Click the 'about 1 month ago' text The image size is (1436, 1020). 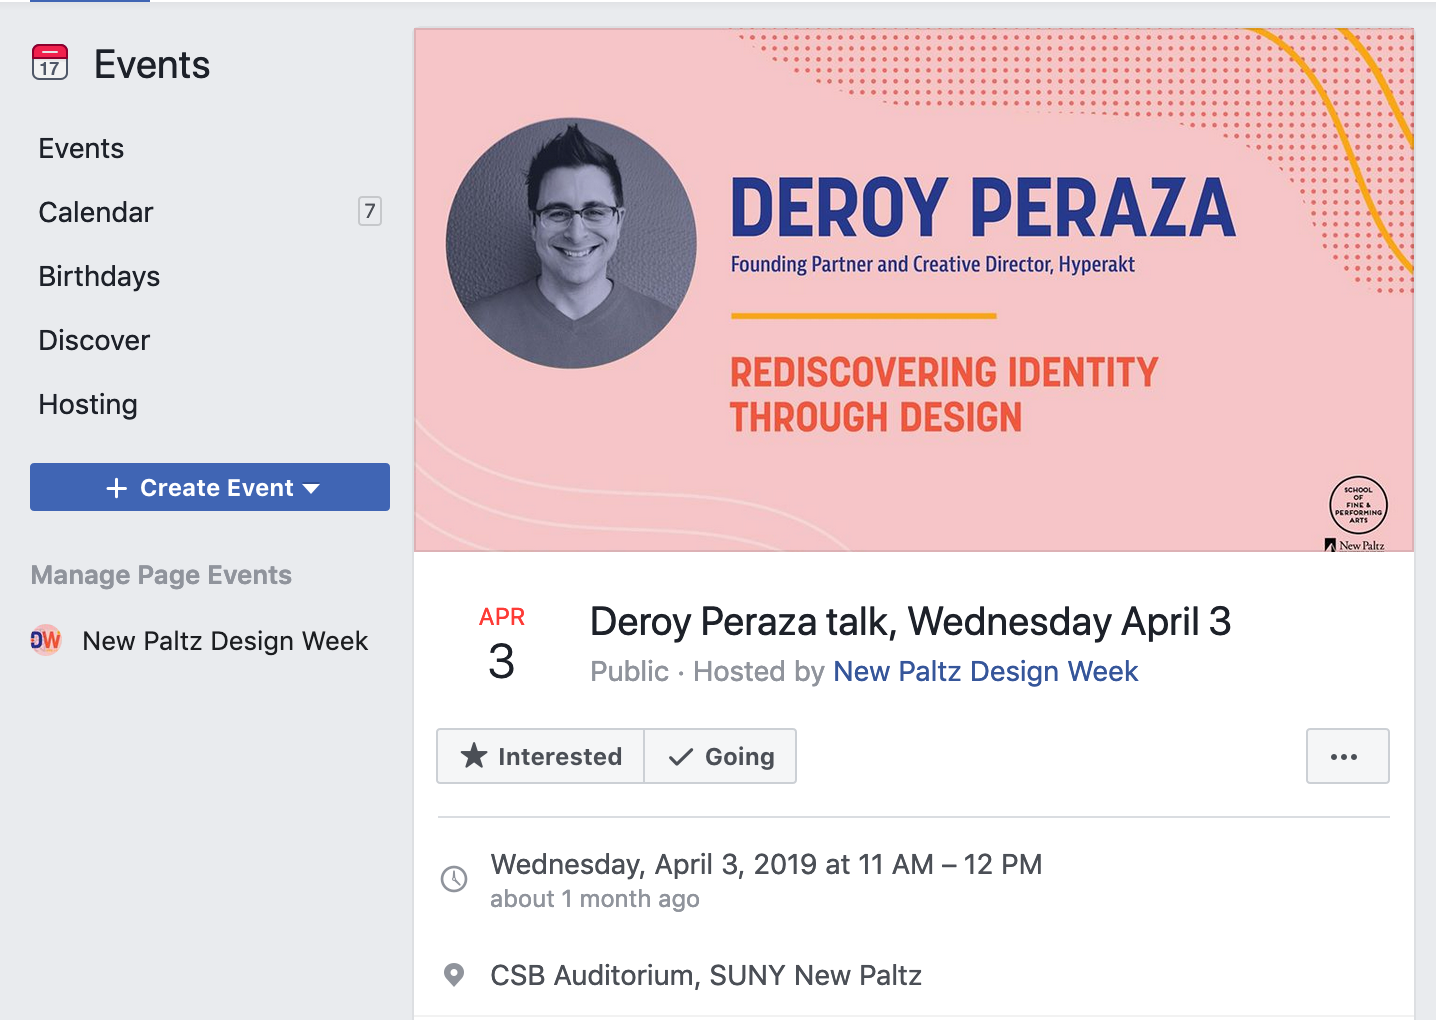click(595, 899)
